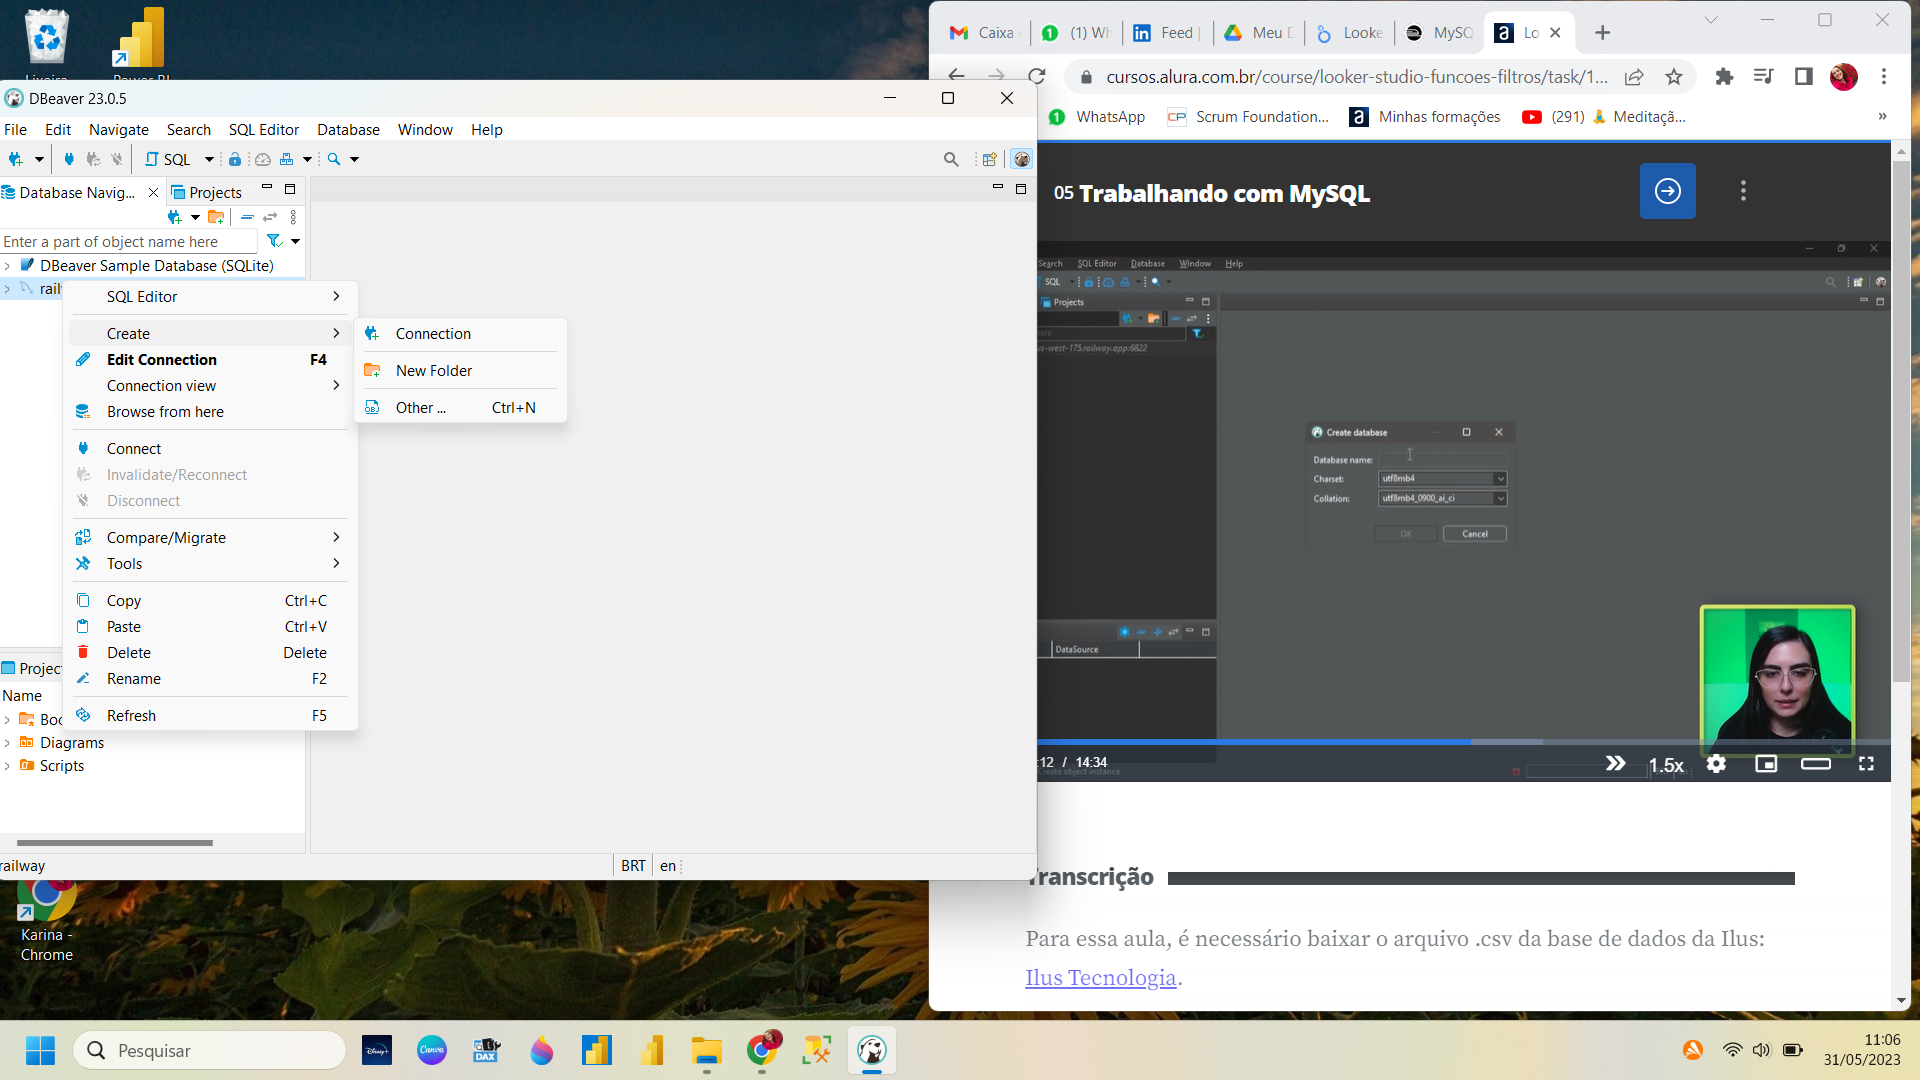The width and height of the screenshot is (1920, 1080).
Task: Click the Filter/Search icon in navigator
Action: [x=276, y=241]
